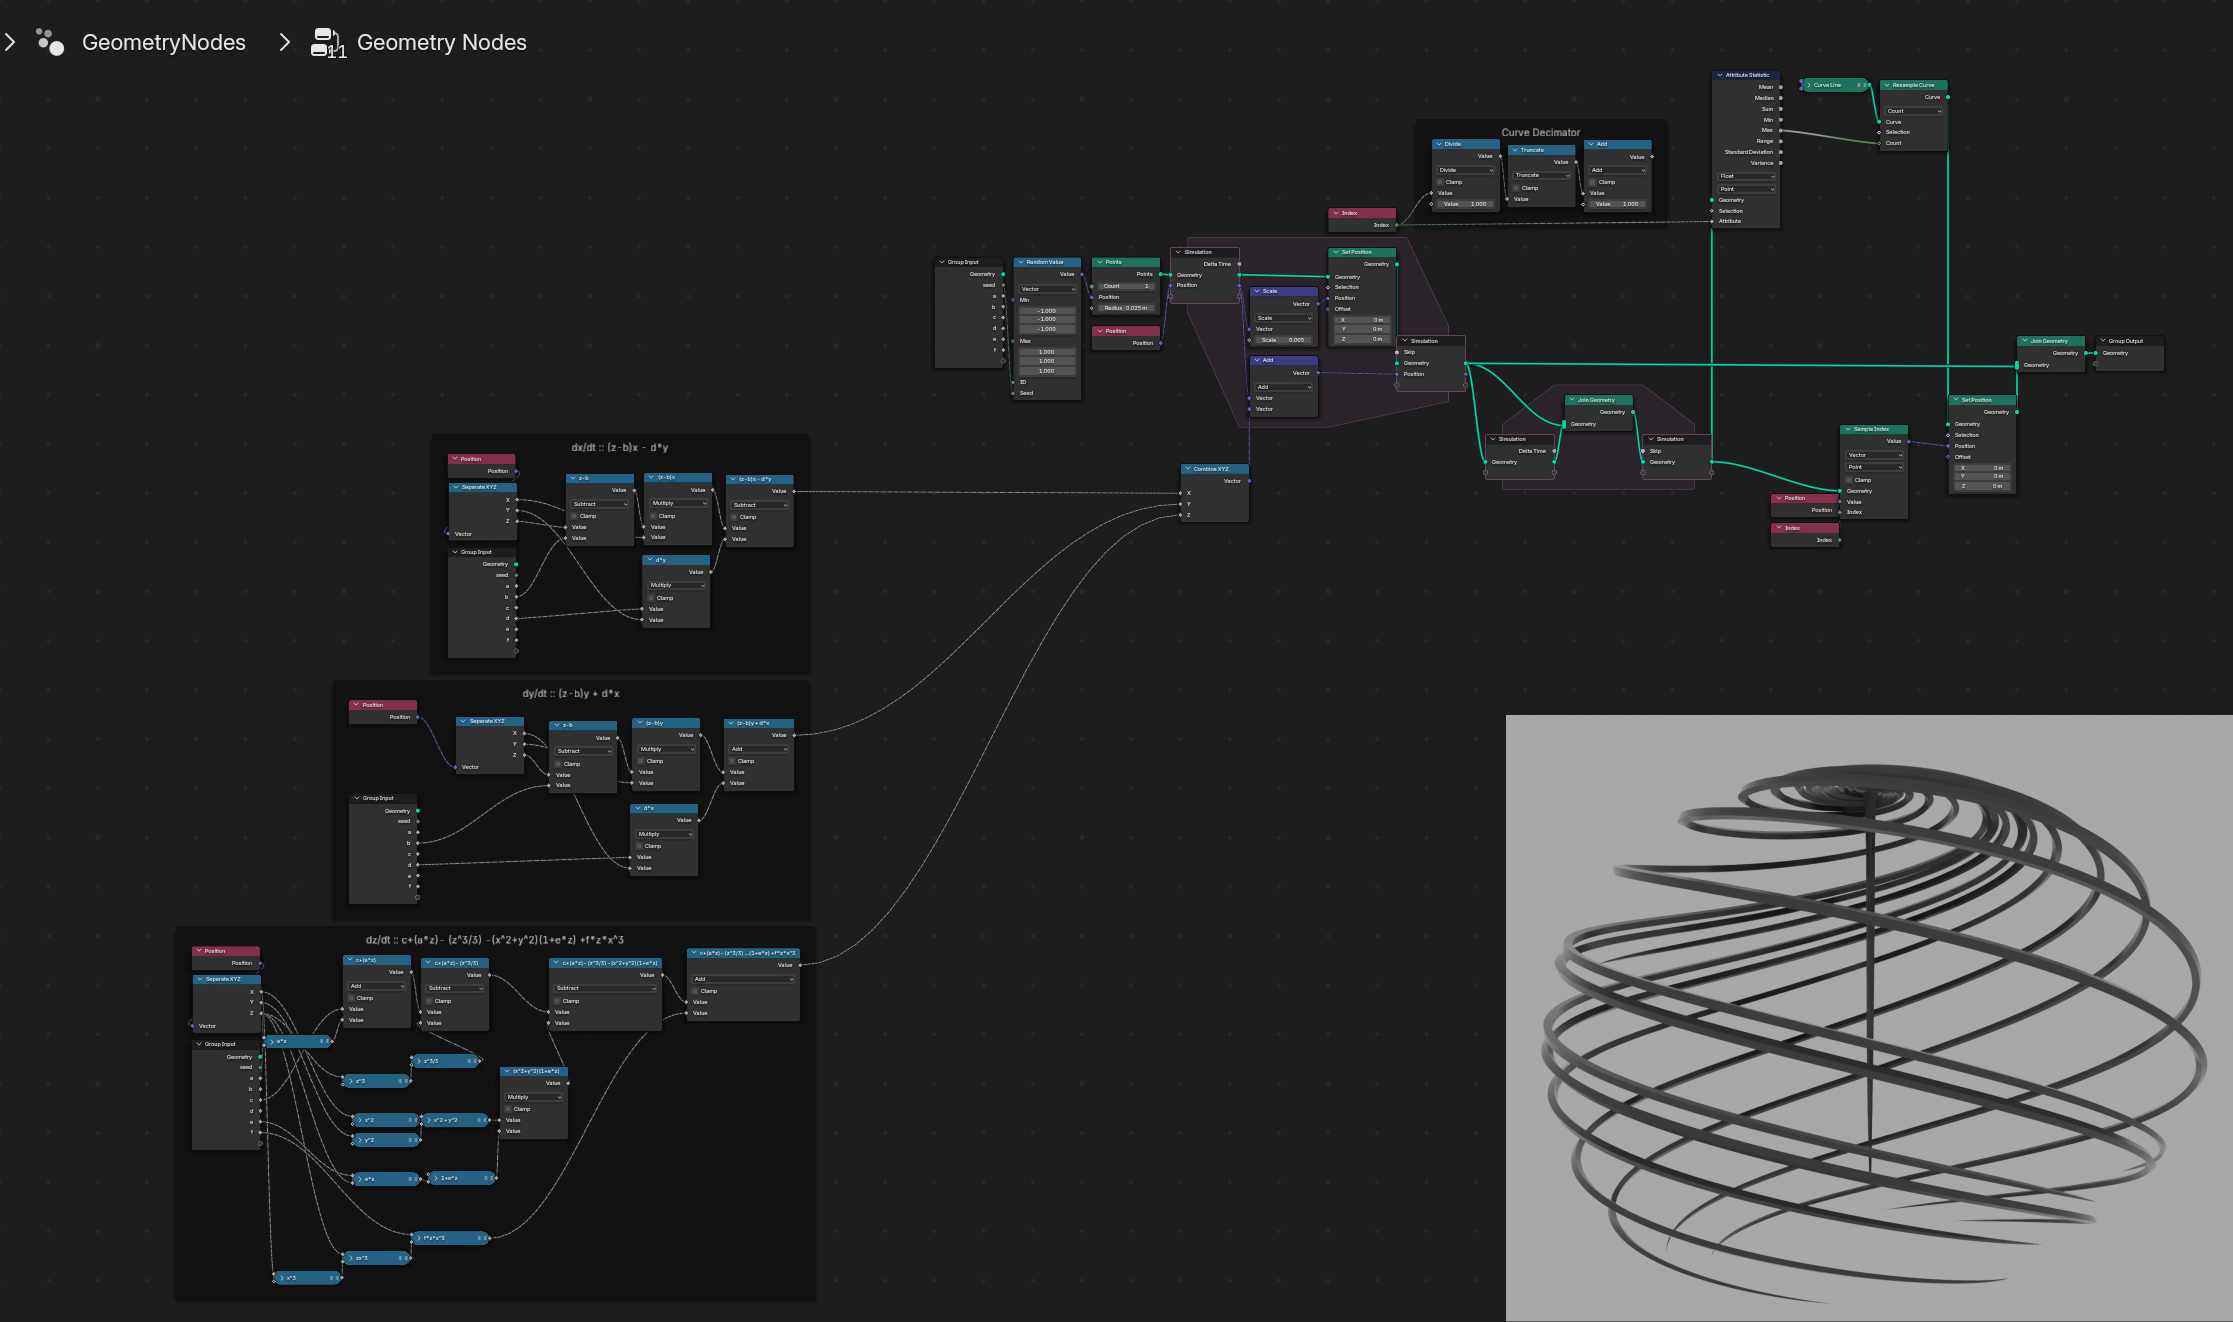Viewport: 2233px width, 1322px height.
Task: Click the Max output socket on Attribute Statistic
Action: 1780,130
